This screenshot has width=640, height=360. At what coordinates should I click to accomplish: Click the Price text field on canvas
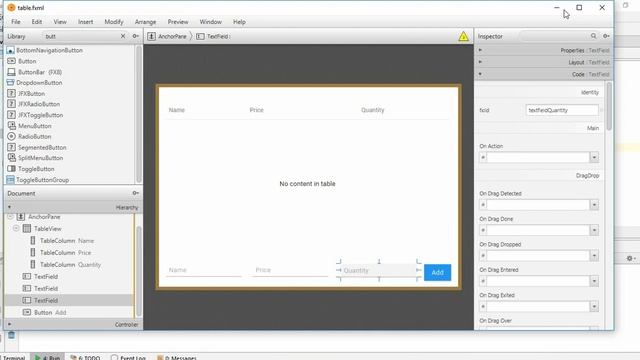290,270
